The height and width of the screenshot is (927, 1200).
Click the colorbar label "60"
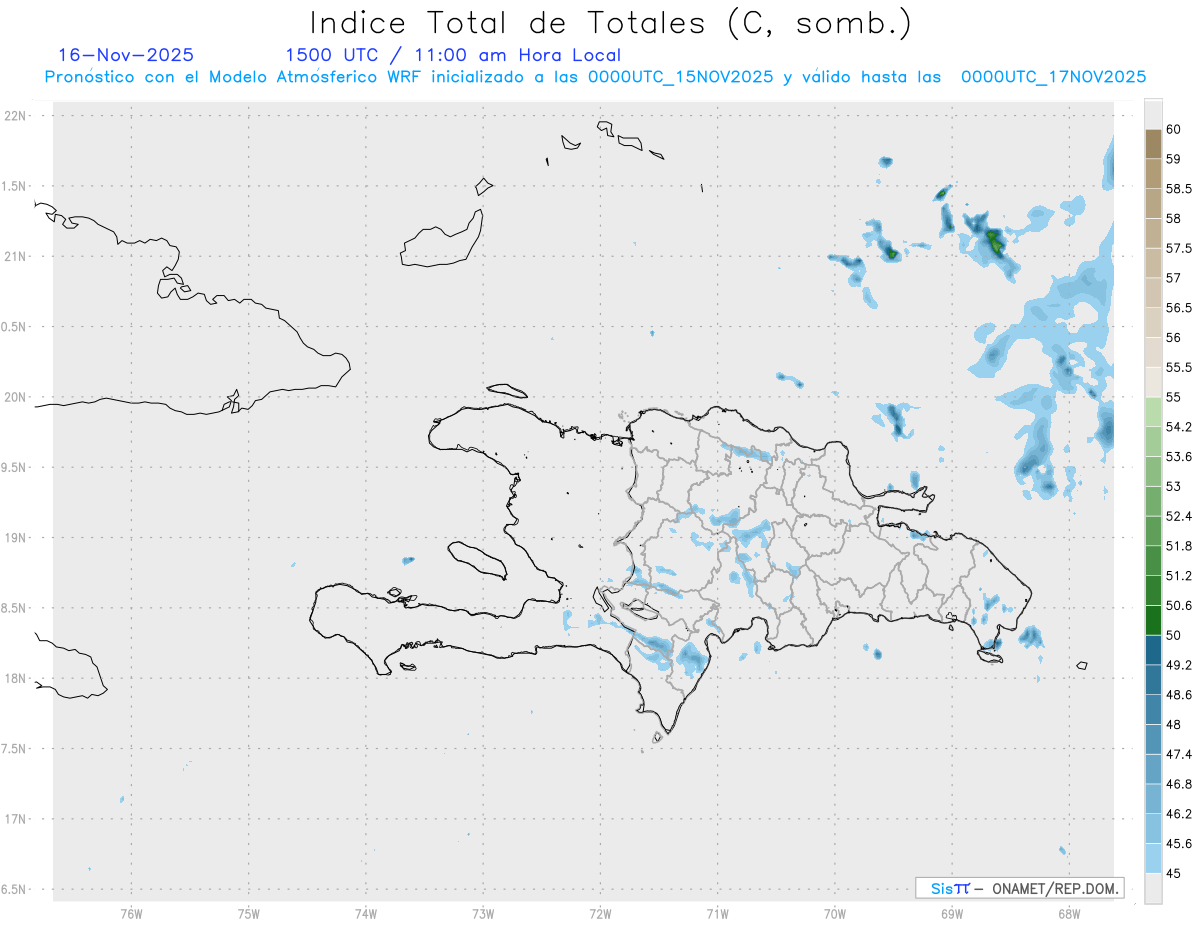point(1173,129)
